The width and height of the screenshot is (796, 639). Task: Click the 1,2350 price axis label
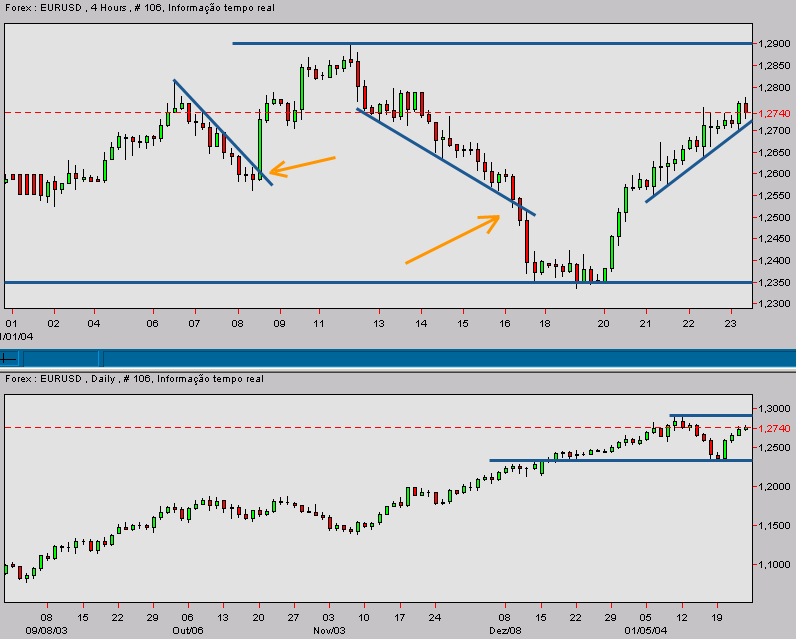pos(774,282)
